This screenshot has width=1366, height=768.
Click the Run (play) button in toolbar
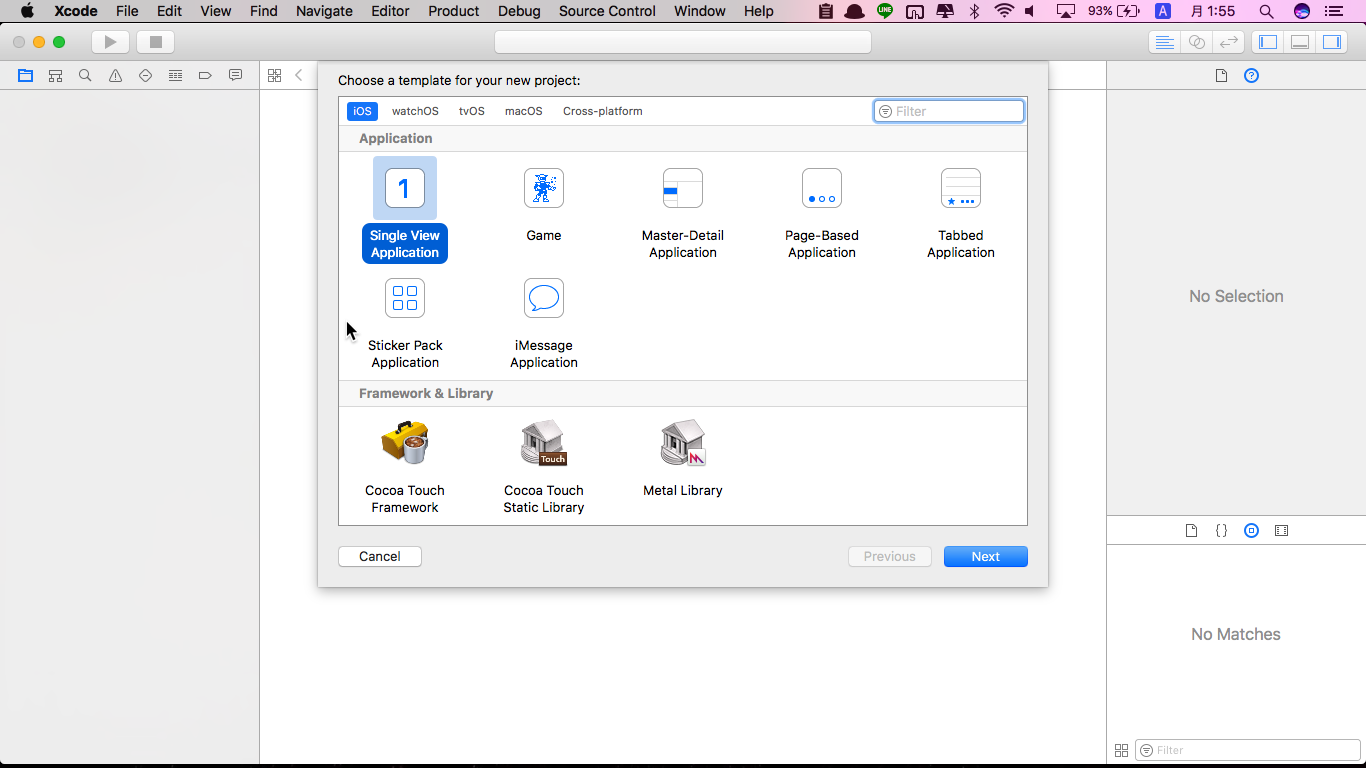(110, 42)
